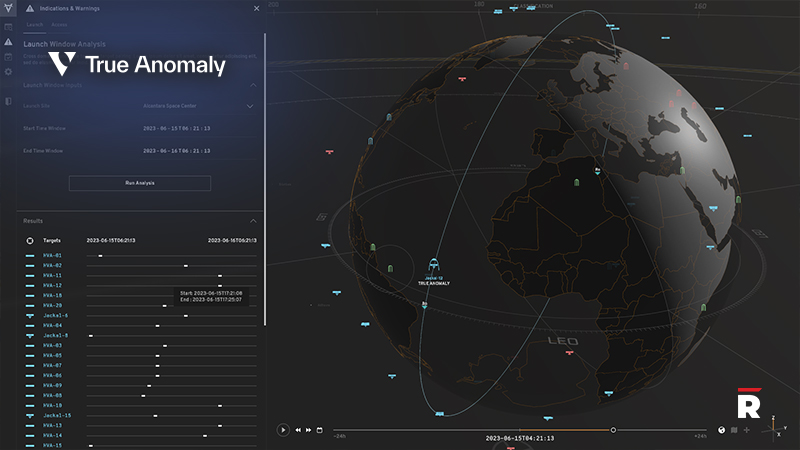Click the True Anomaly logo in sidebar corner

(x=8, y=7)
